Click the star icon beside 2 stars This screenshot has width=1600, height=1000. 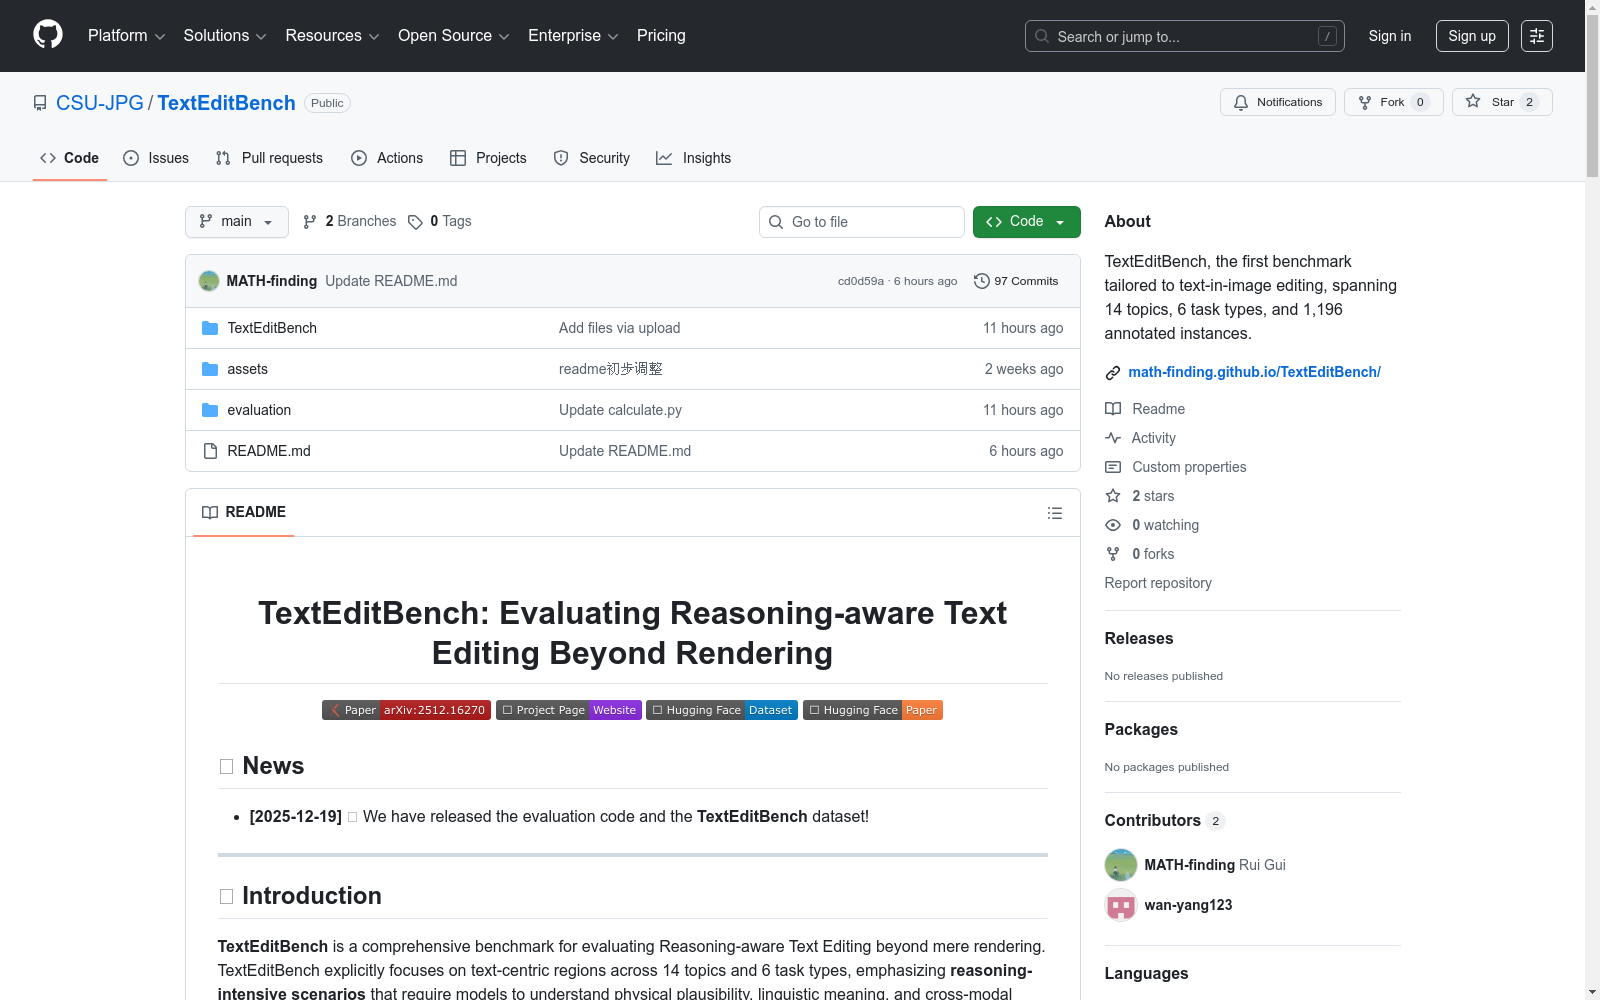(x=1113, y=496)
